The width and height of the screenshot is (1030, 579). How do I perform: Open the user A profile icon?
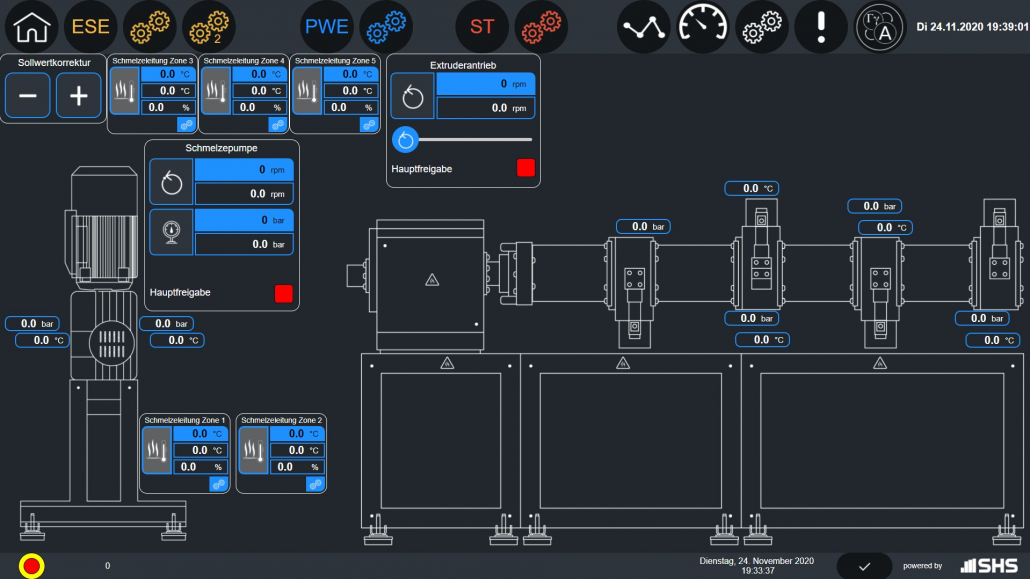[x=879, y=27]
